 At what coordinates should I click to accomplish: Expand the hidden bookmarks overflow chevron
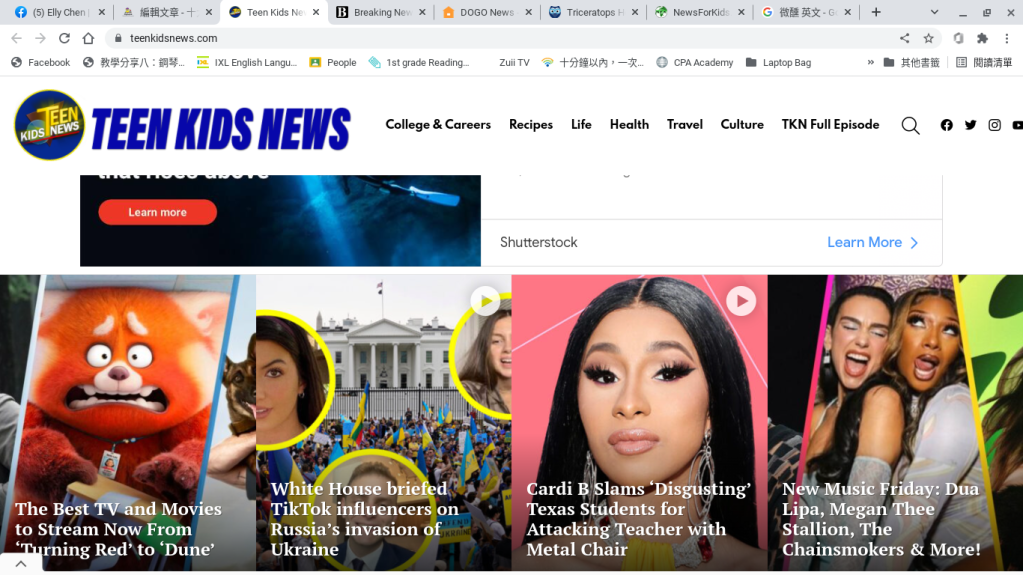(x=870, y=62)
